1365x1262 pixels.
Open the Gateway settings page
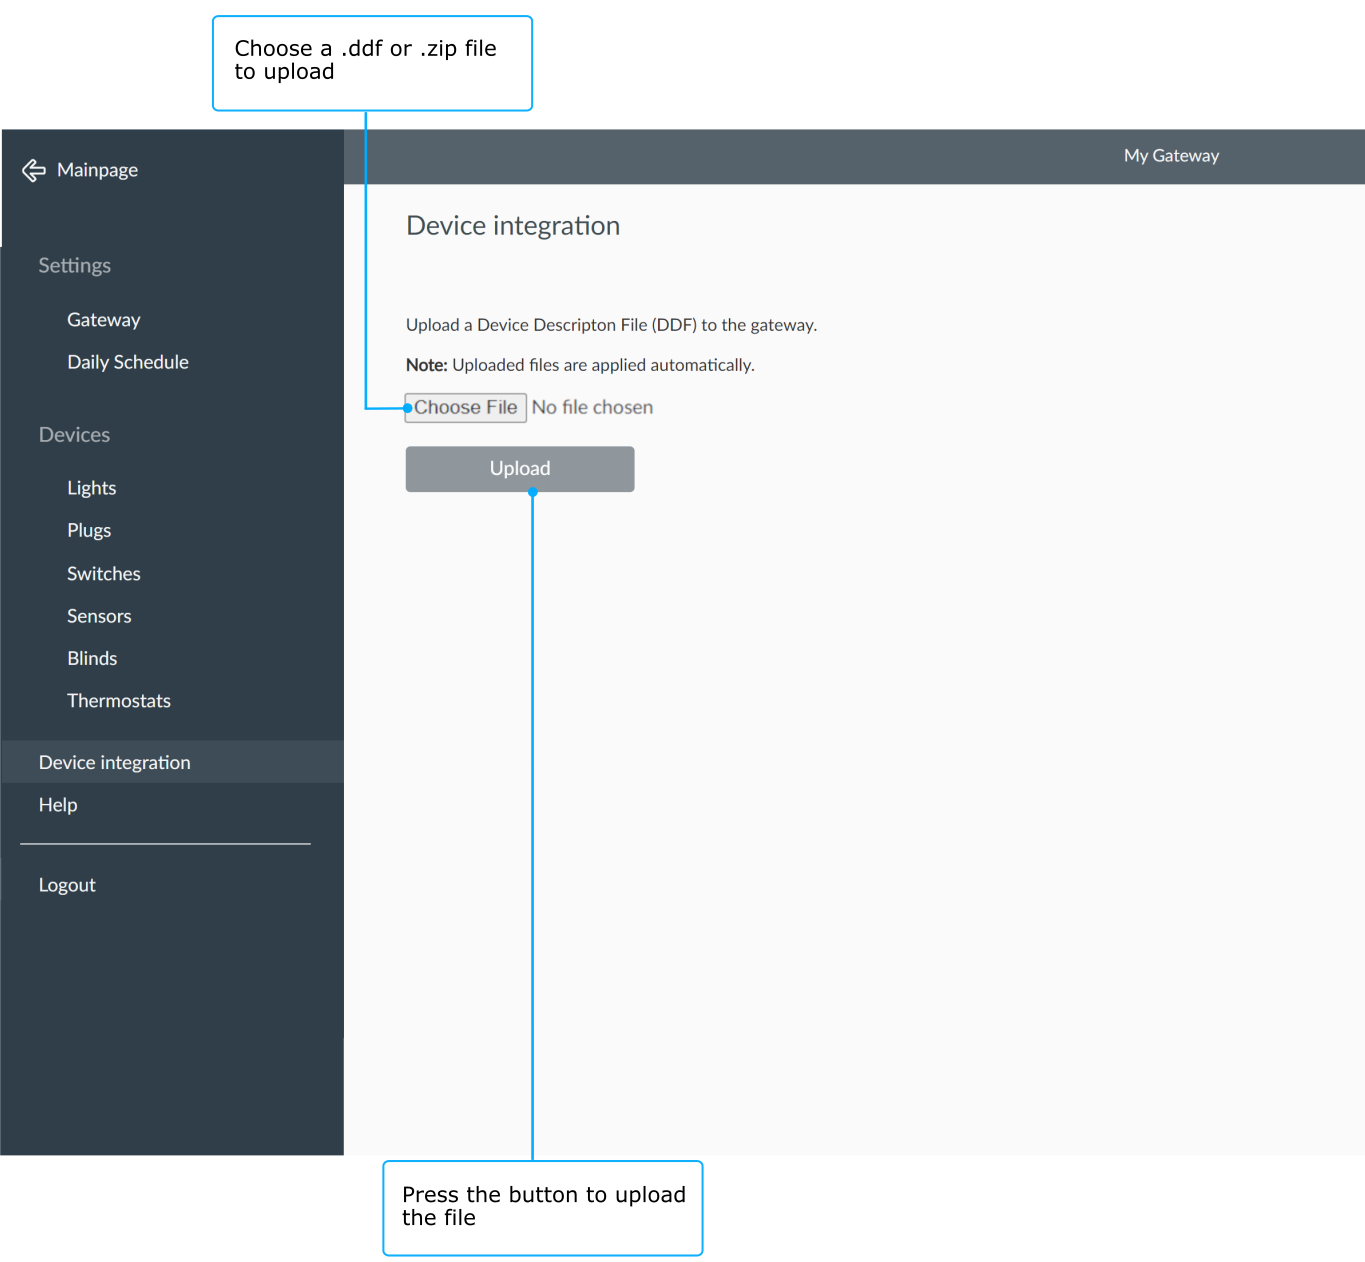tap(104, 320)
